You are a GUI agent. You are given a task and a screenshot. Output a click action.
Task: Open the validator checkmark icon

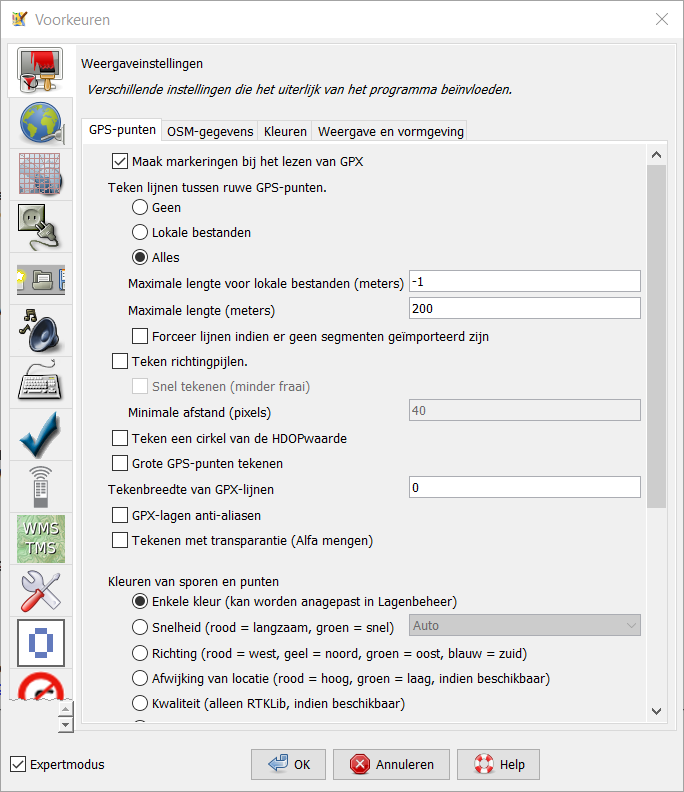pos(40,435)
